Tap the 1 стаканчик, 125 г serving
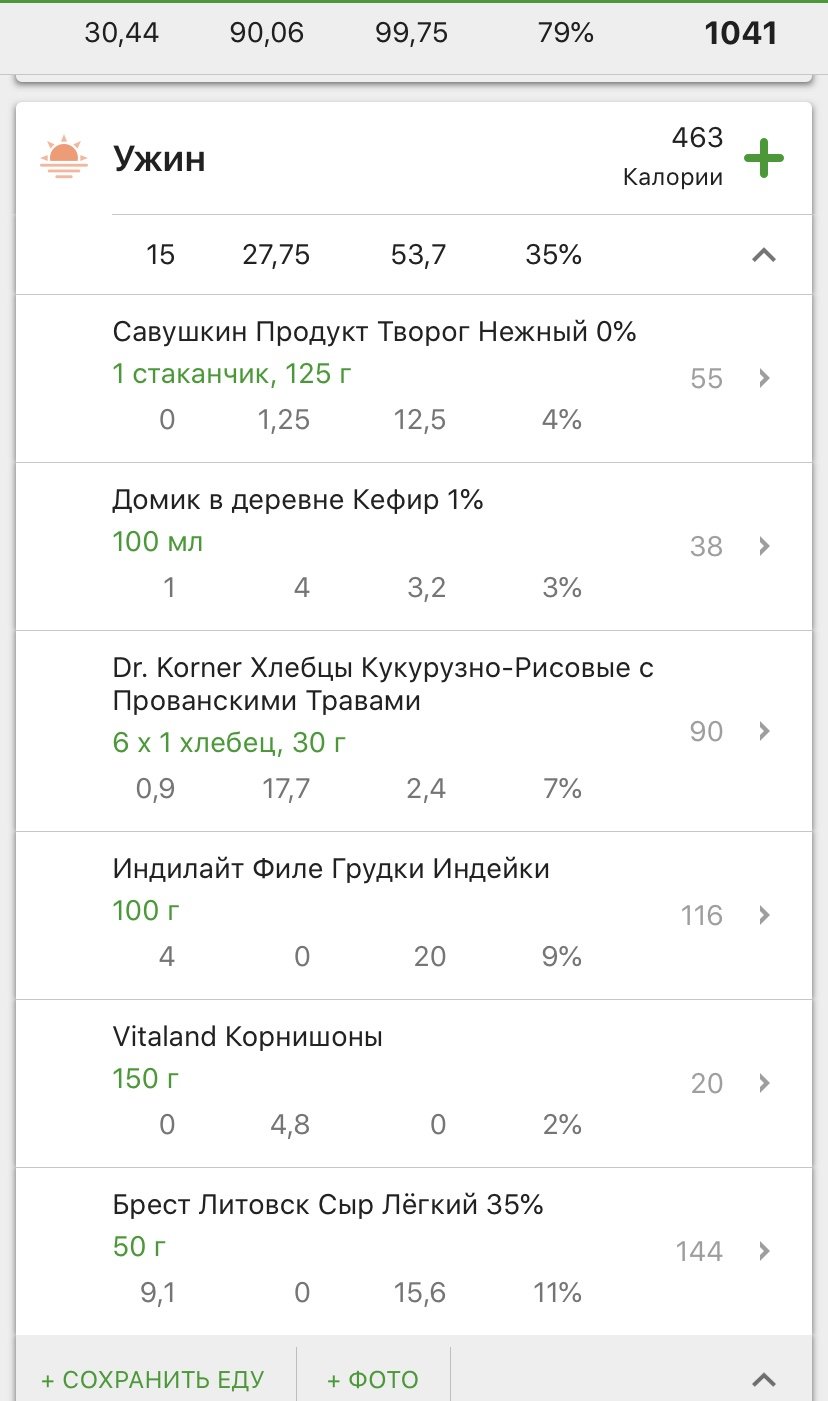 pos(232,375)
